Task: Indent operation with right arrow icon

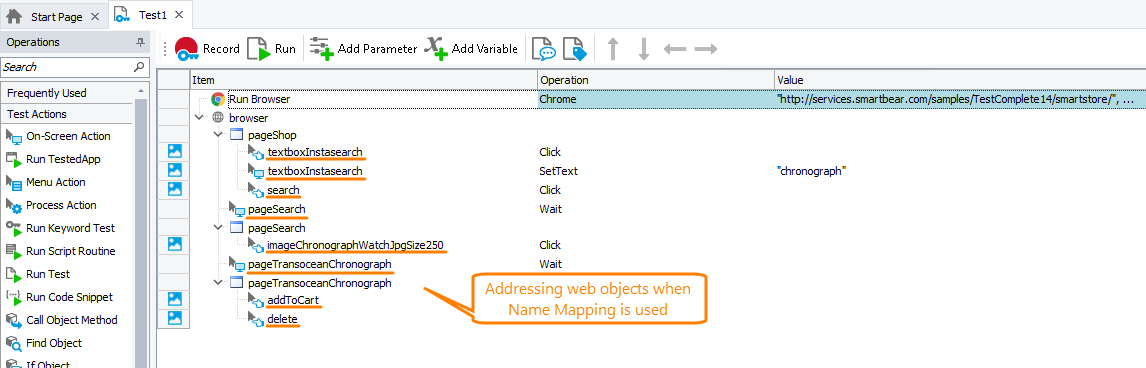Action: (x=705, y=49)
